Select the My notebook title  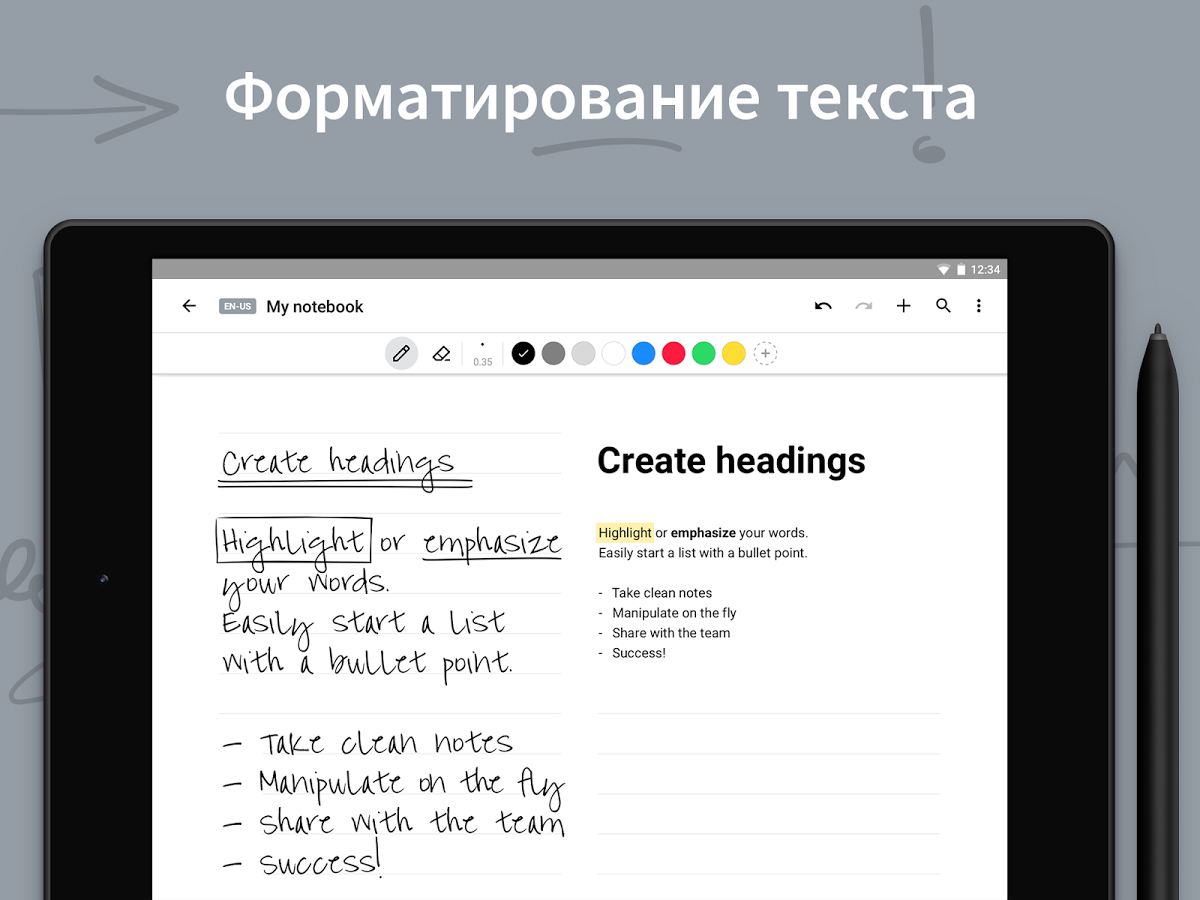[x=315, y=307]
